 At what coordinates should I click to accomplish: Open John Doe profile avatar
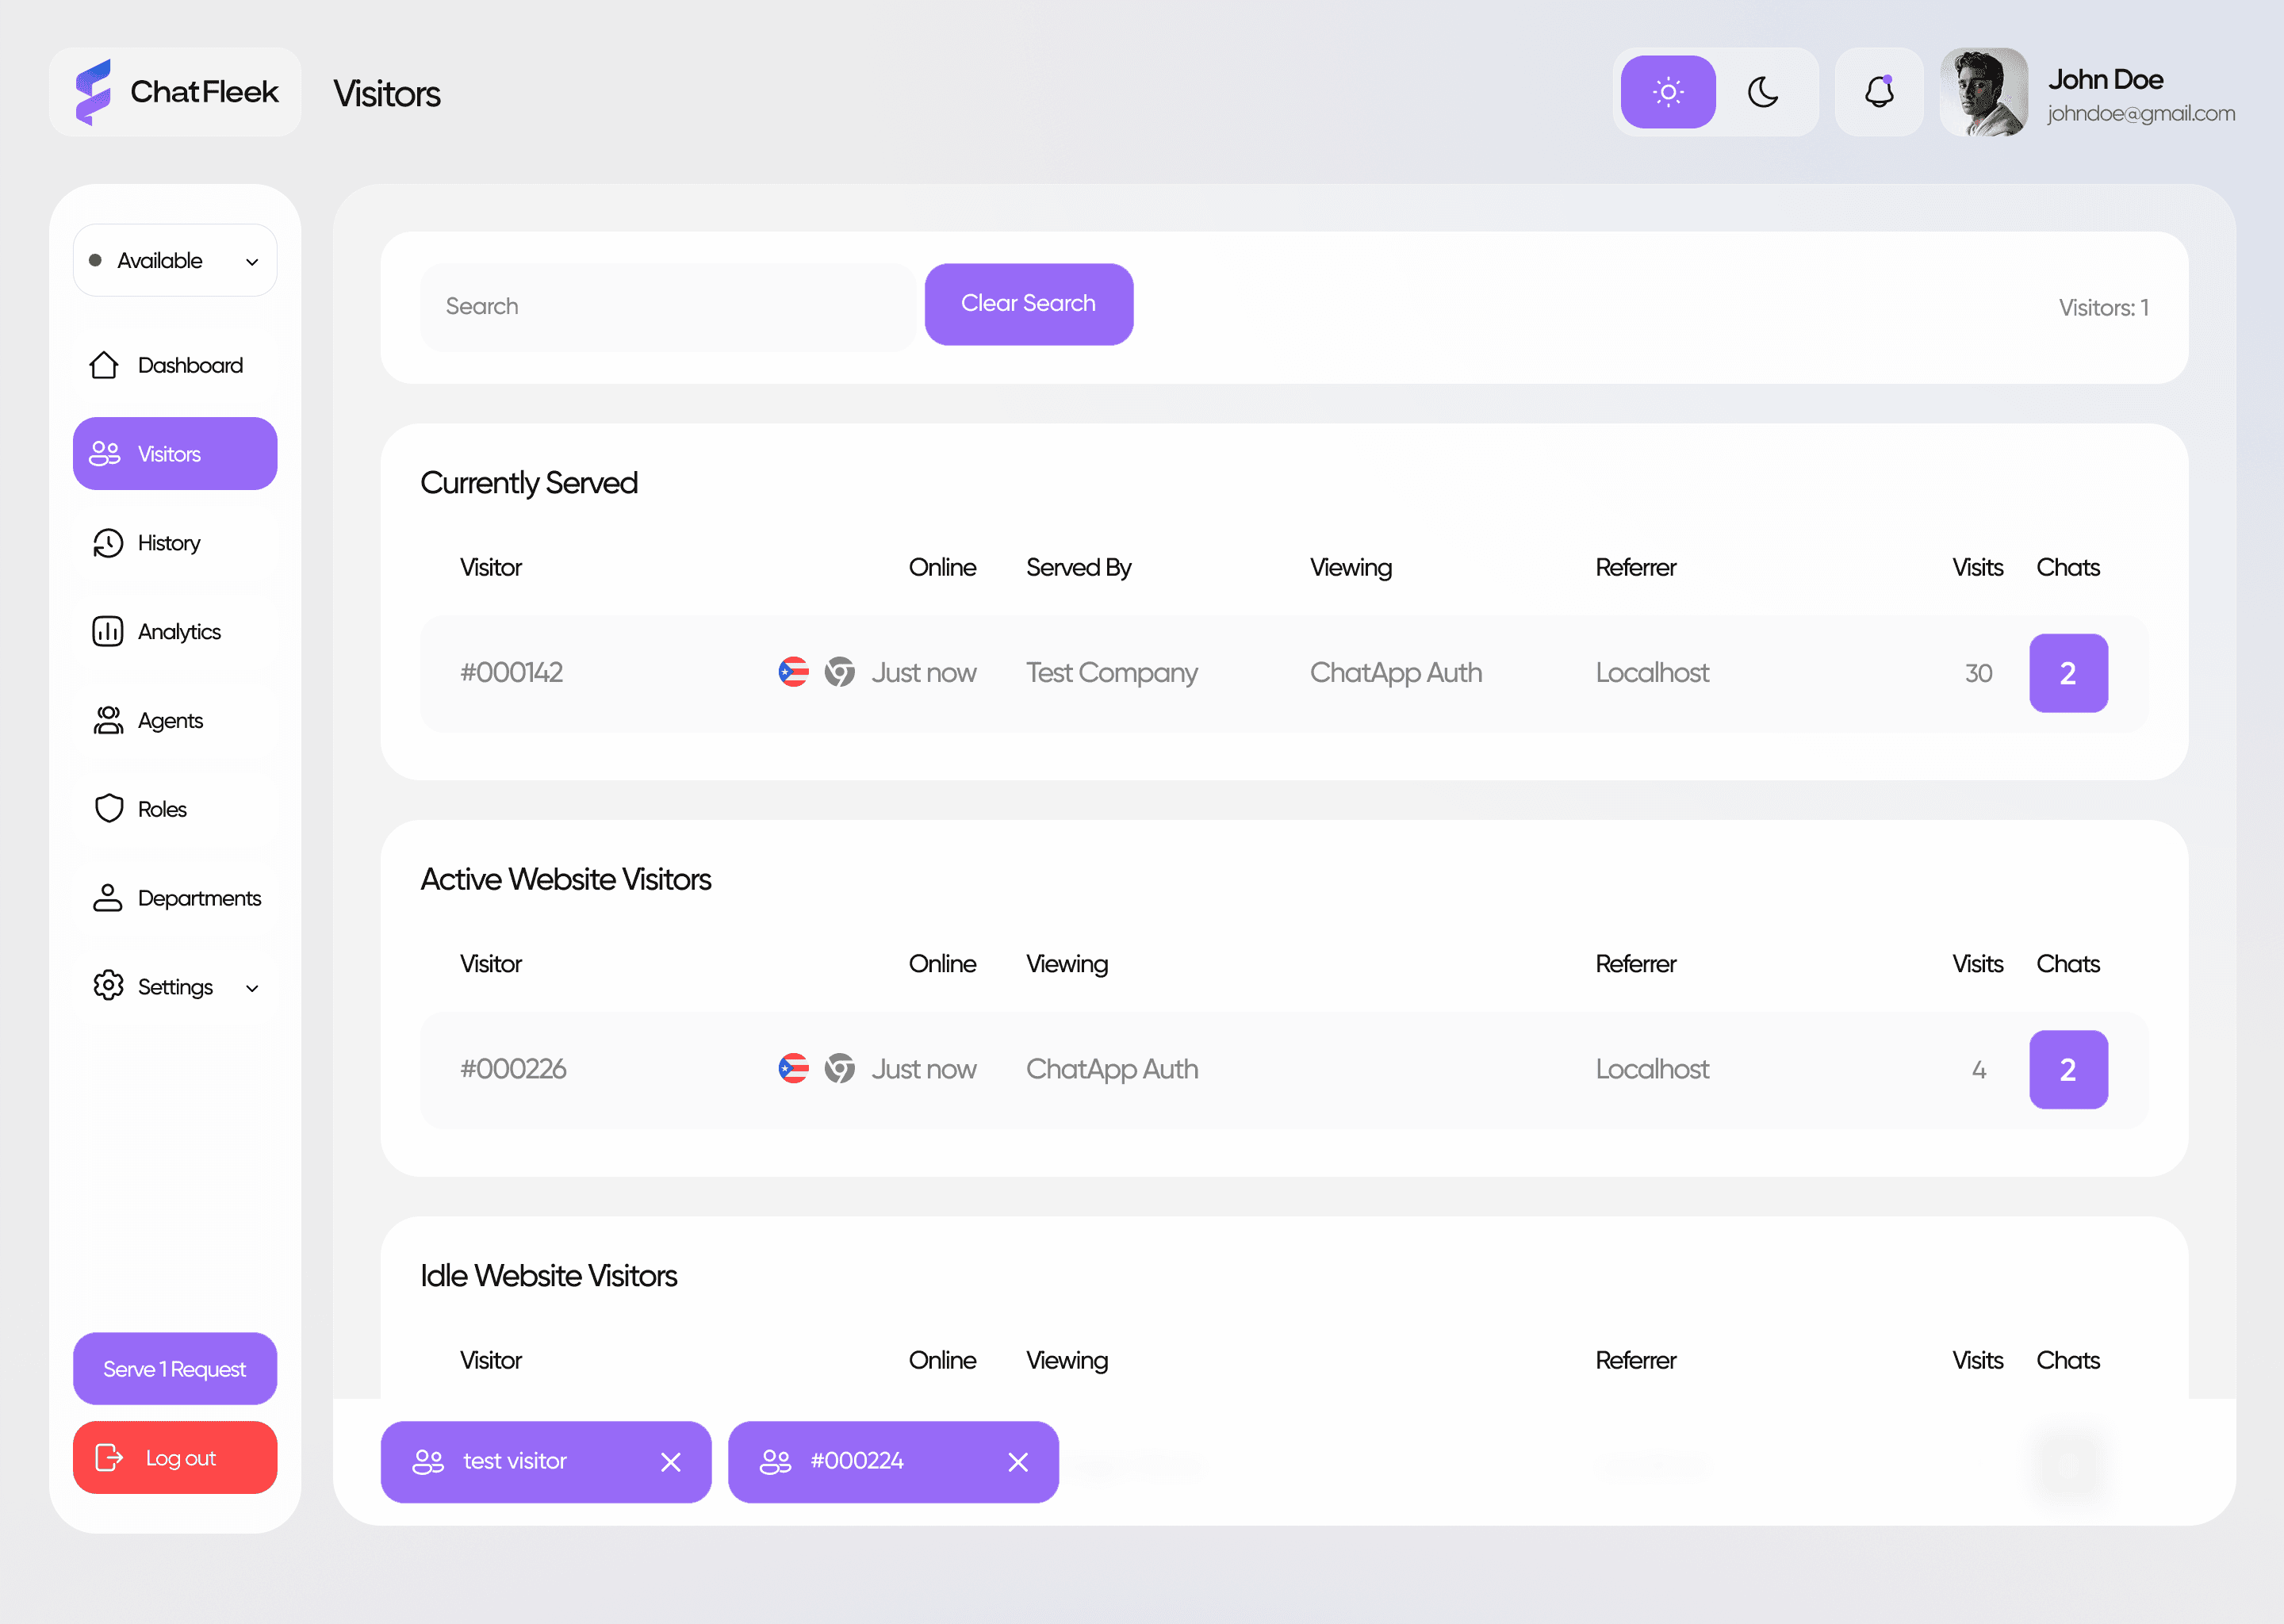1983,92
